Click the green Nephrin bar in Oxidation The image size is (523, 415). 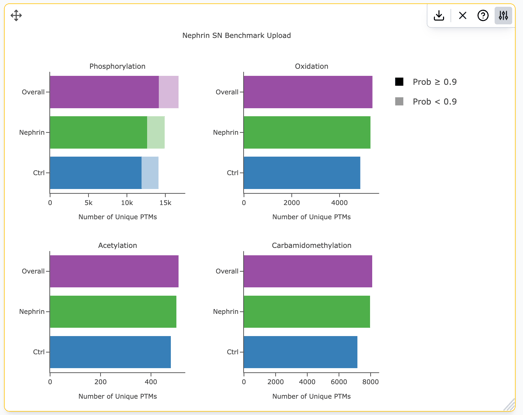(307, 132)
